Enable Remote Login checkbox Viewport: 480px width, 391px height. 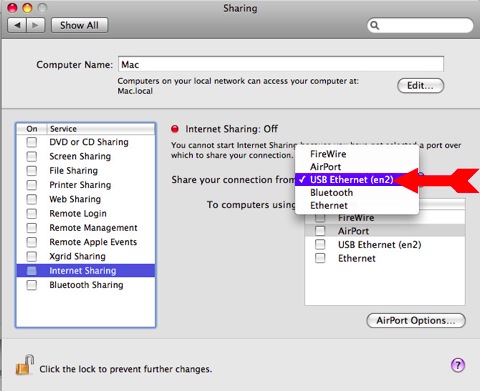click(32, 214)
